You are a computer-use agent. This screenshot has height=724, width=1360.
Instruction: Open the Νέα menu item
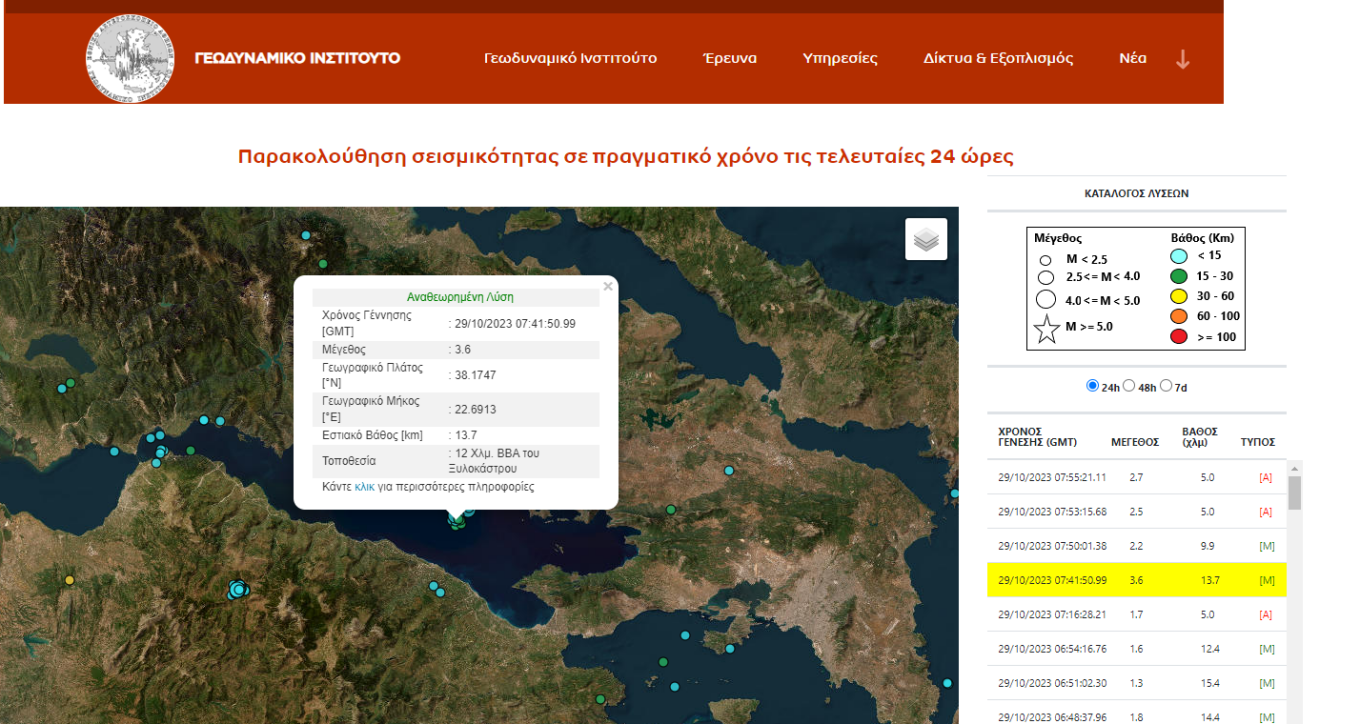pos(1133,58)
